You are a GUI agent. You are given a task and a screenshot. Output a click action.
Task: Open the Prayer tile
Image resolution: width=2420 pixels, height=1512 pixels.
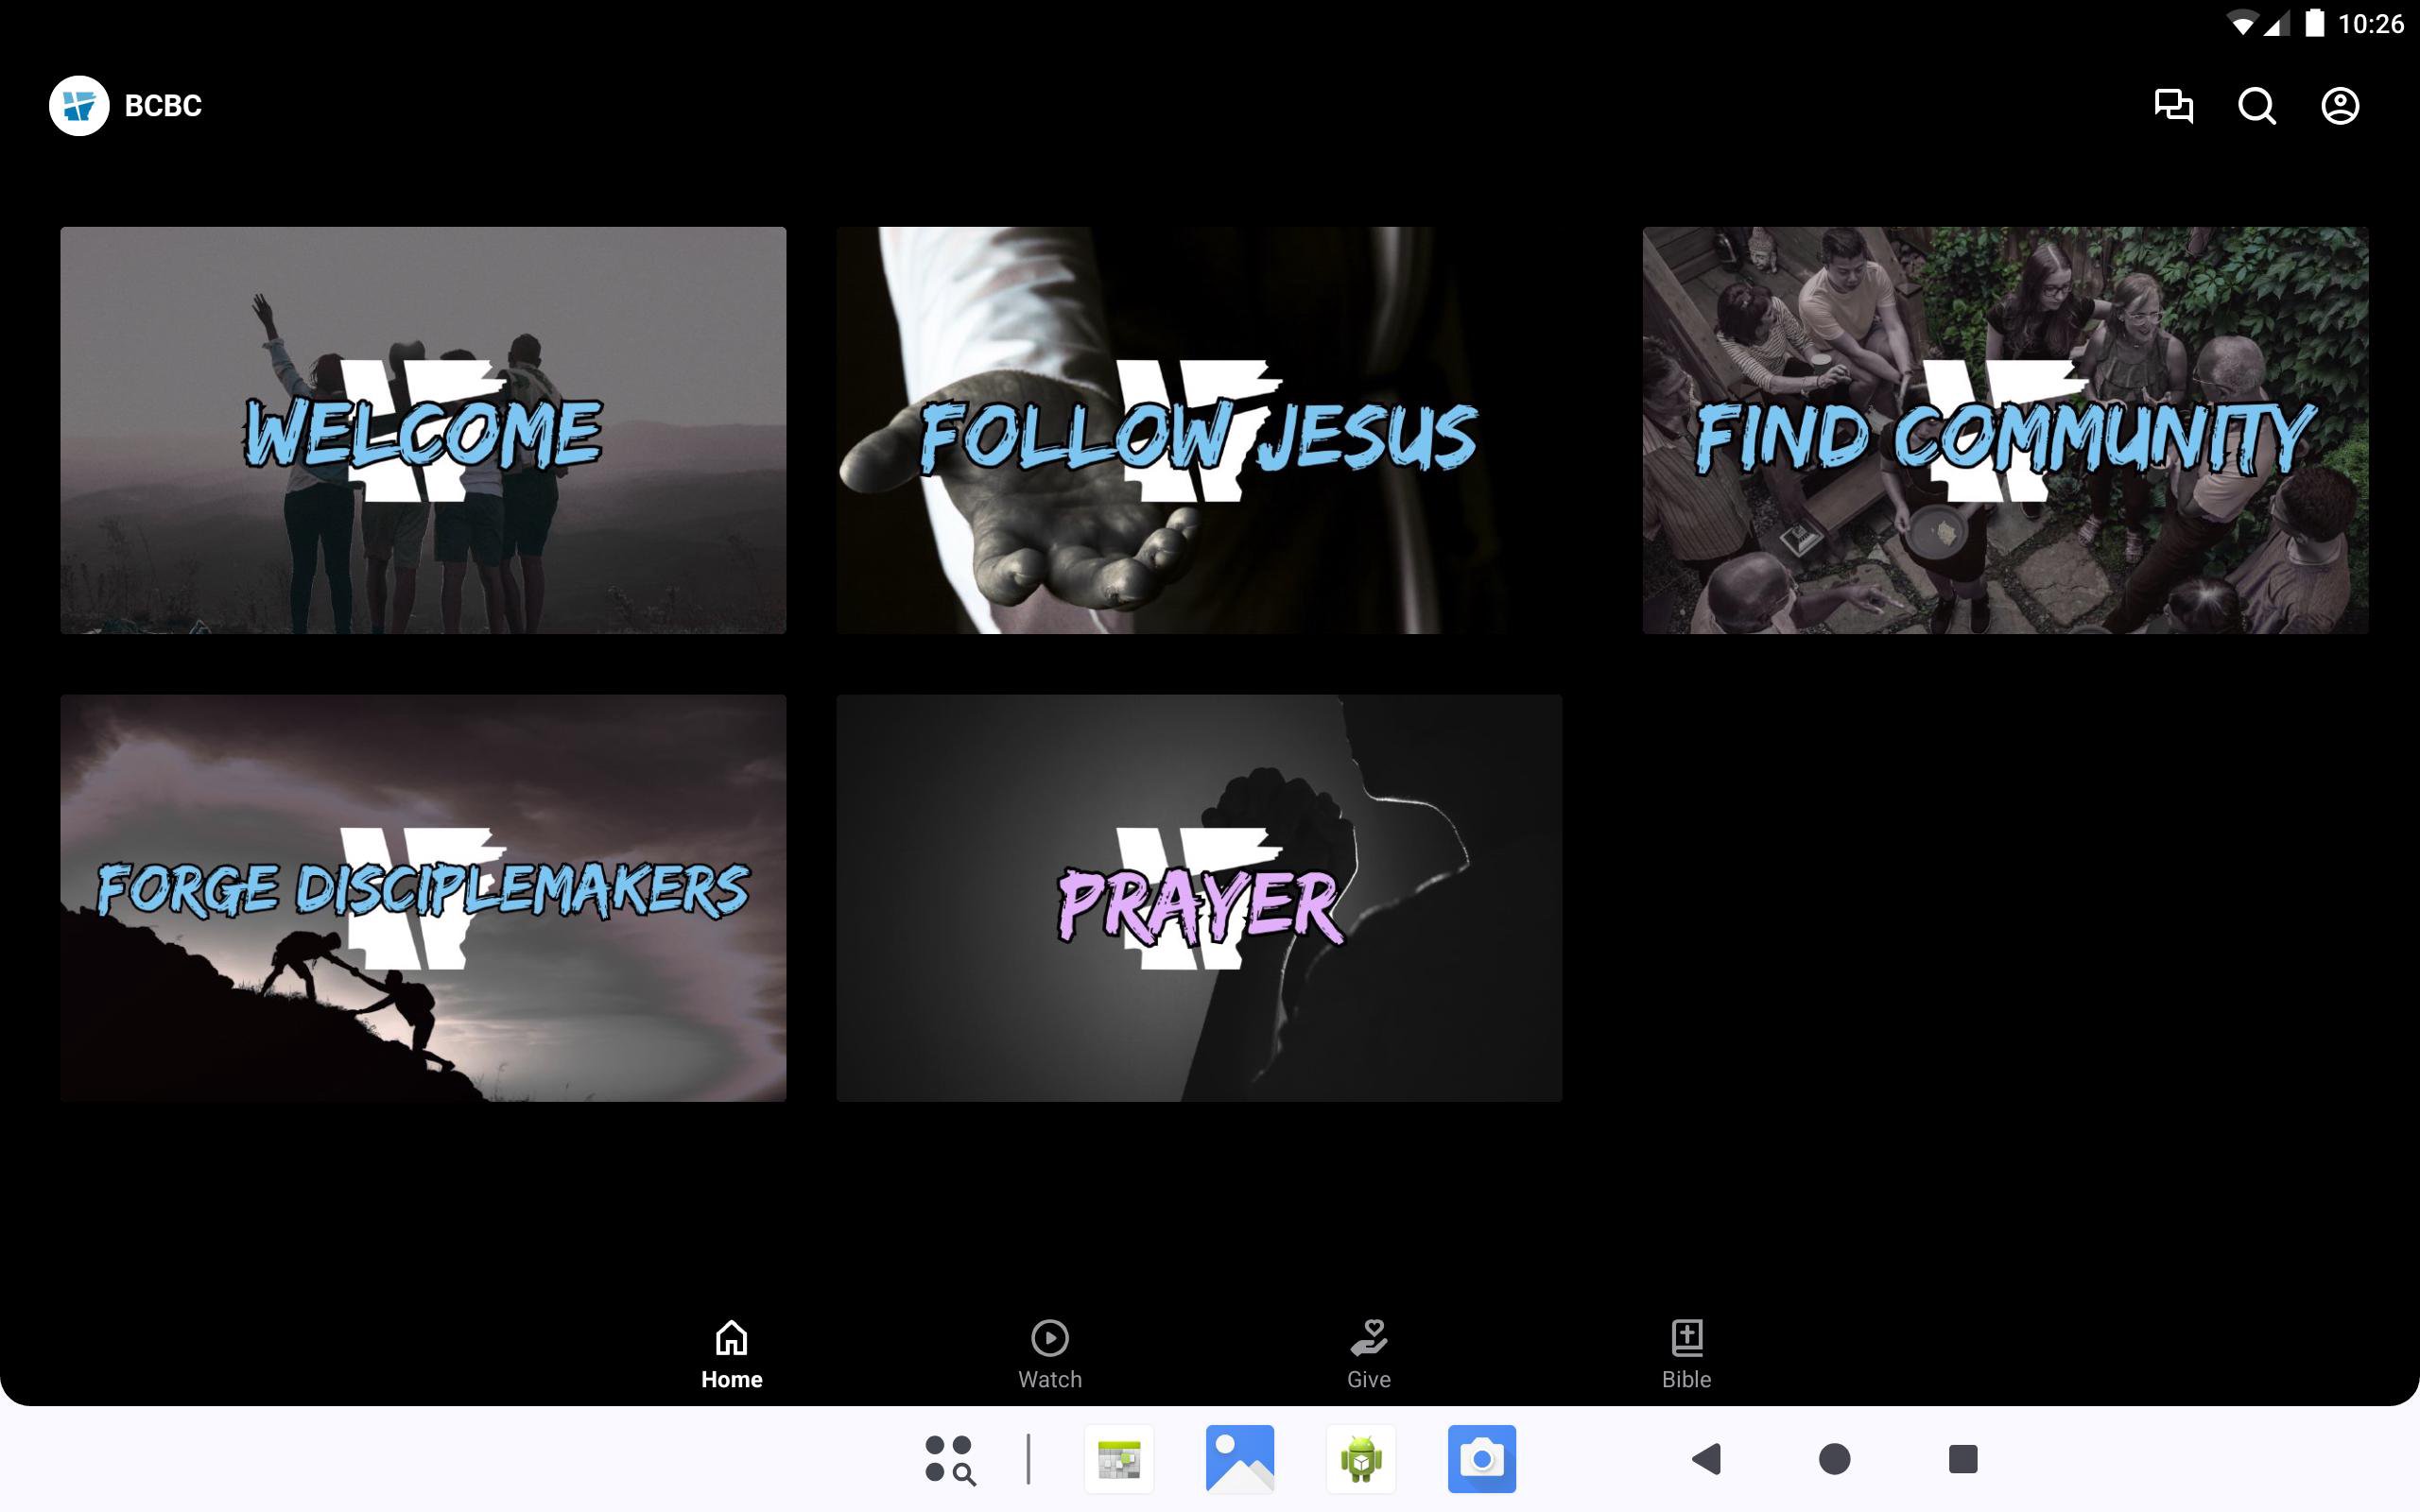pyautogui.click(x=1198, y=897)
